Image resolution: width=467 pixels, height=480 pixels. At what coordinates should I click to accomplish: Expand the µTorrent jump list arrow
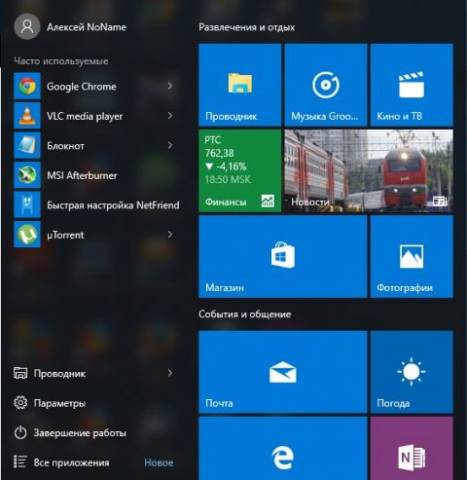[x=170, y=235]
